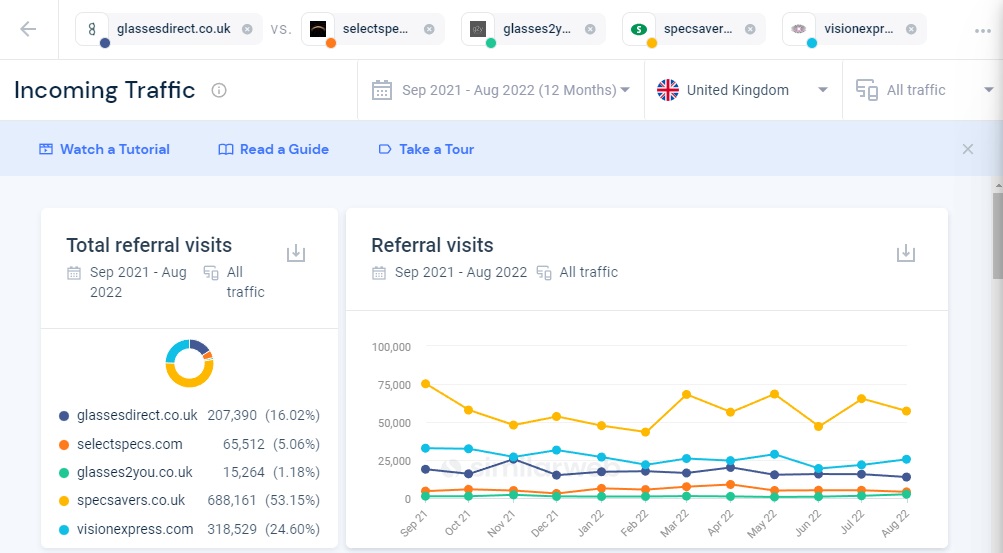Click the calendar icon in Total referral visits card
The width and height of the screenshot is (1003, 553).
coord(74,273)
